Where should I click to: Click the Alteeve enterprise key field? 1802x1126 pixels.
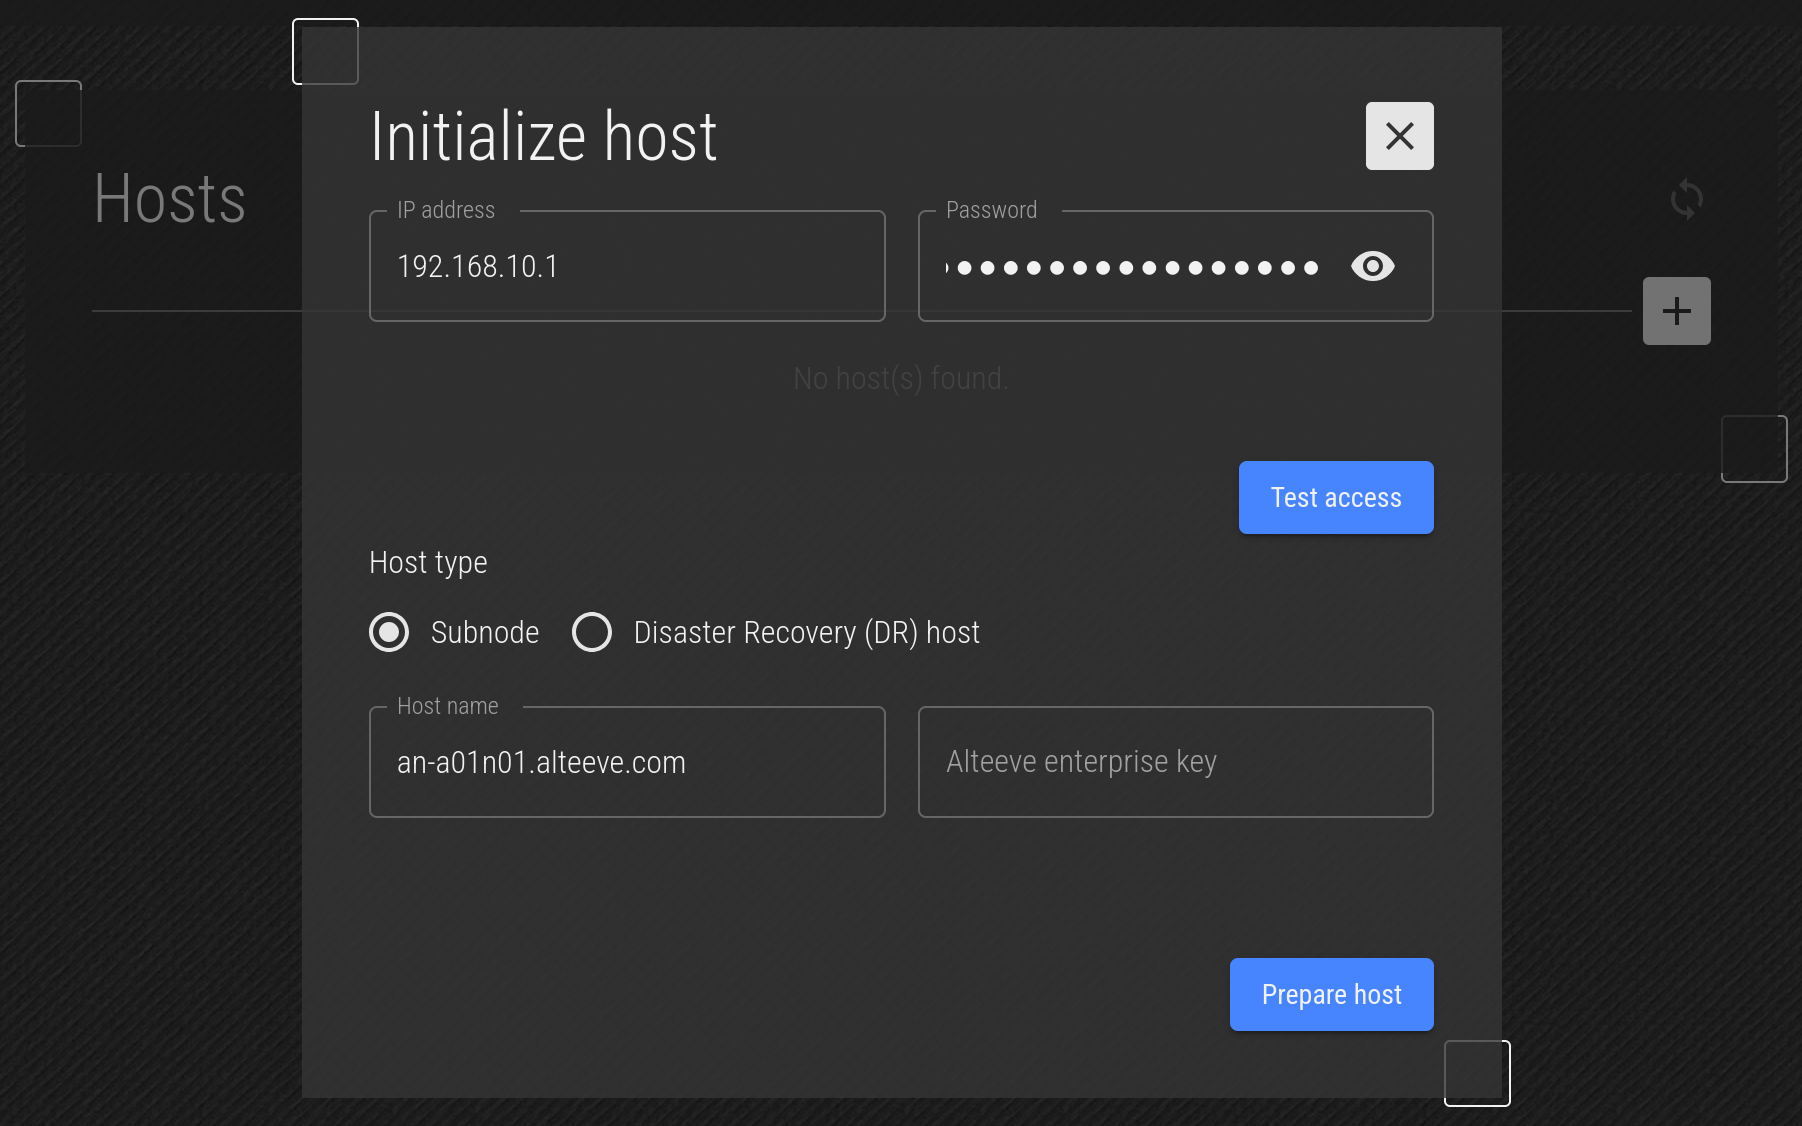coord(1175,762)
